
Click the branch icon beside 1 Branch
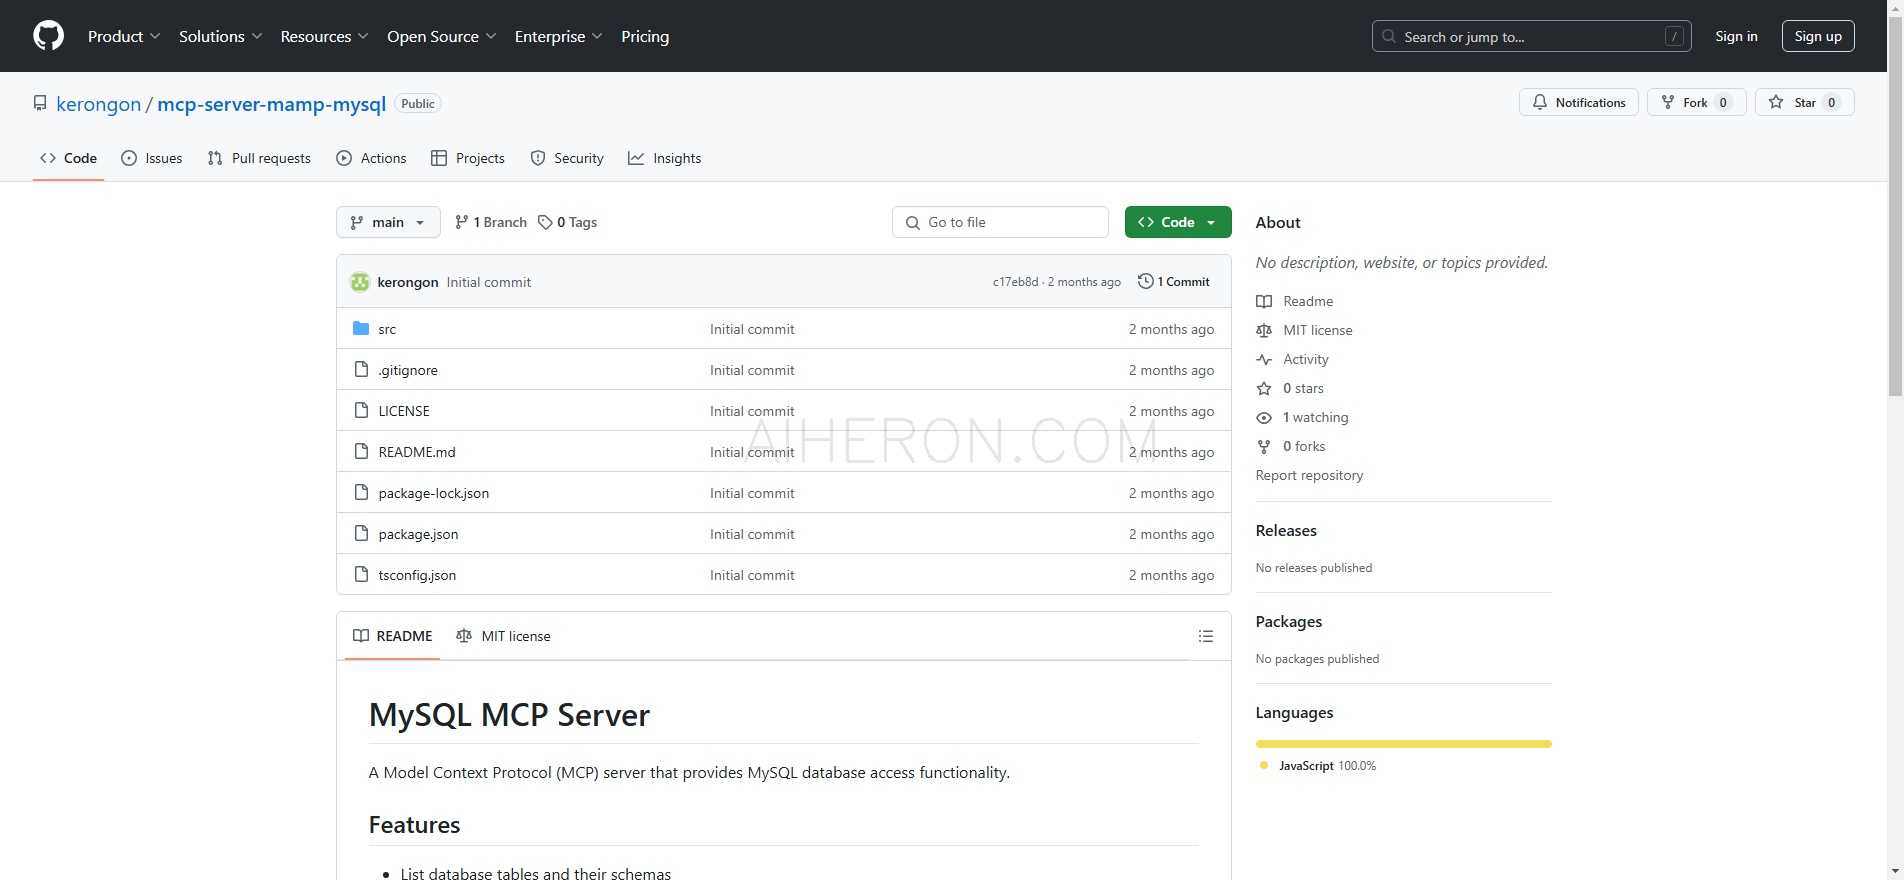pyautogui.click(x=461, y=222)
